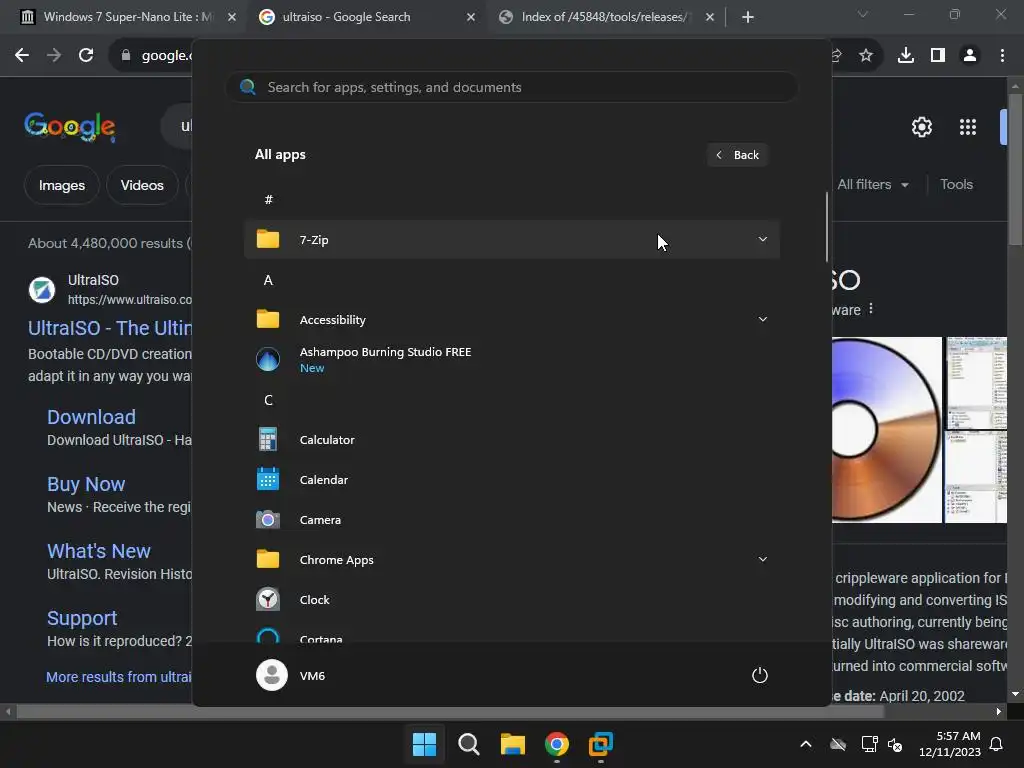Open Chrome's three-dot menu
This screenshot has height=768, width=1024.
pyautogui.click(x=1002, y=56)
